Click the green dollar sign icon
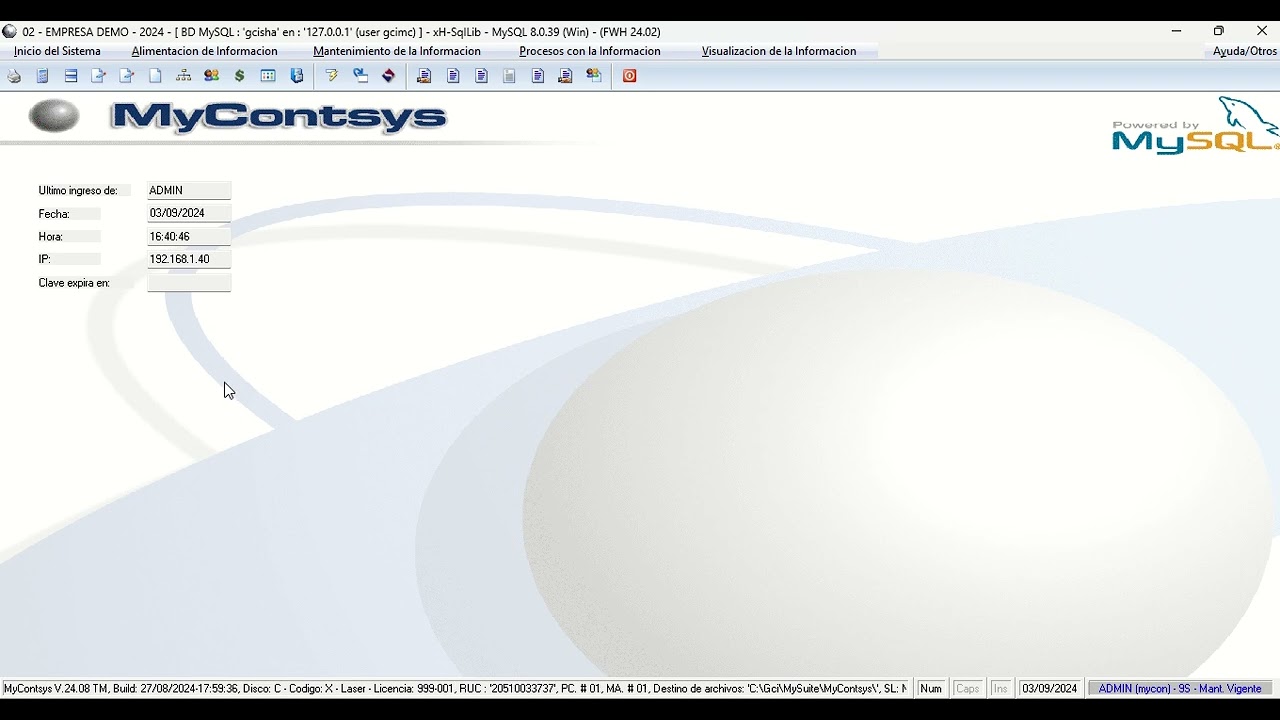The height and width of the screenshot is (720, 1280). coord(240,76)
